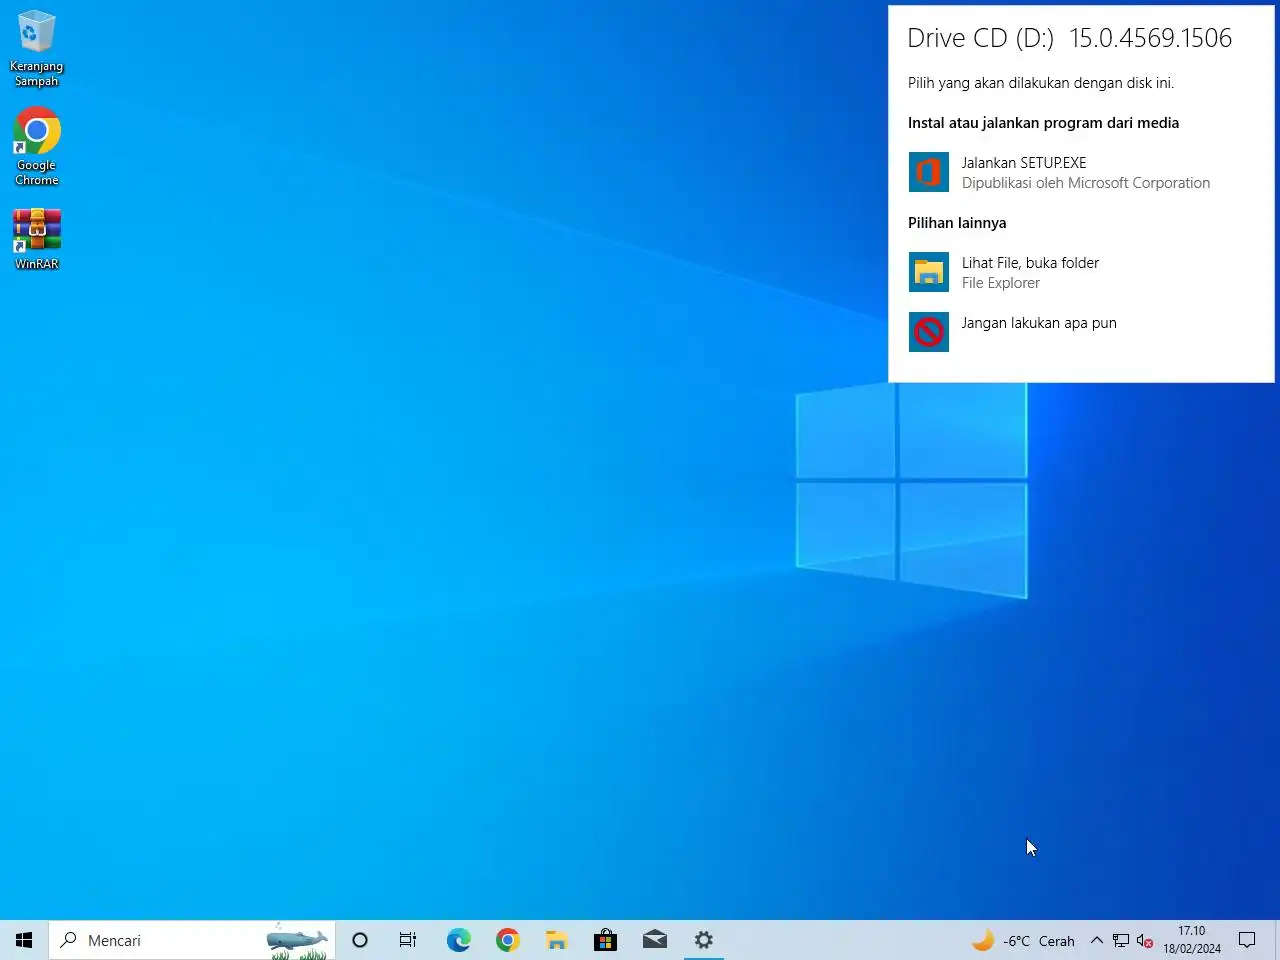The image size is (1280, 960).
Task: Click the Office SETUP.EXE icon
Action: point(929,172)
